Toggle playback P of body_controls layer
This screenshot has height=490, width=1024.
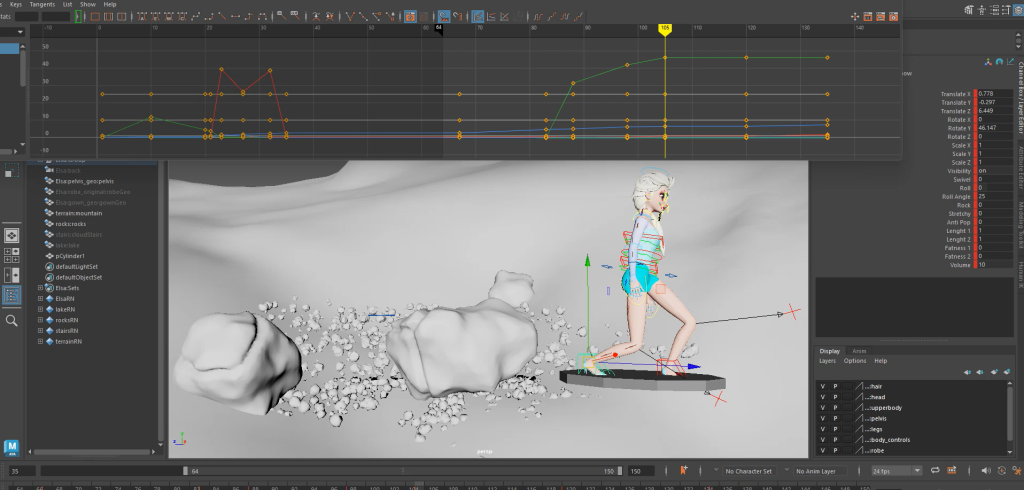click(x=835, y=440)
